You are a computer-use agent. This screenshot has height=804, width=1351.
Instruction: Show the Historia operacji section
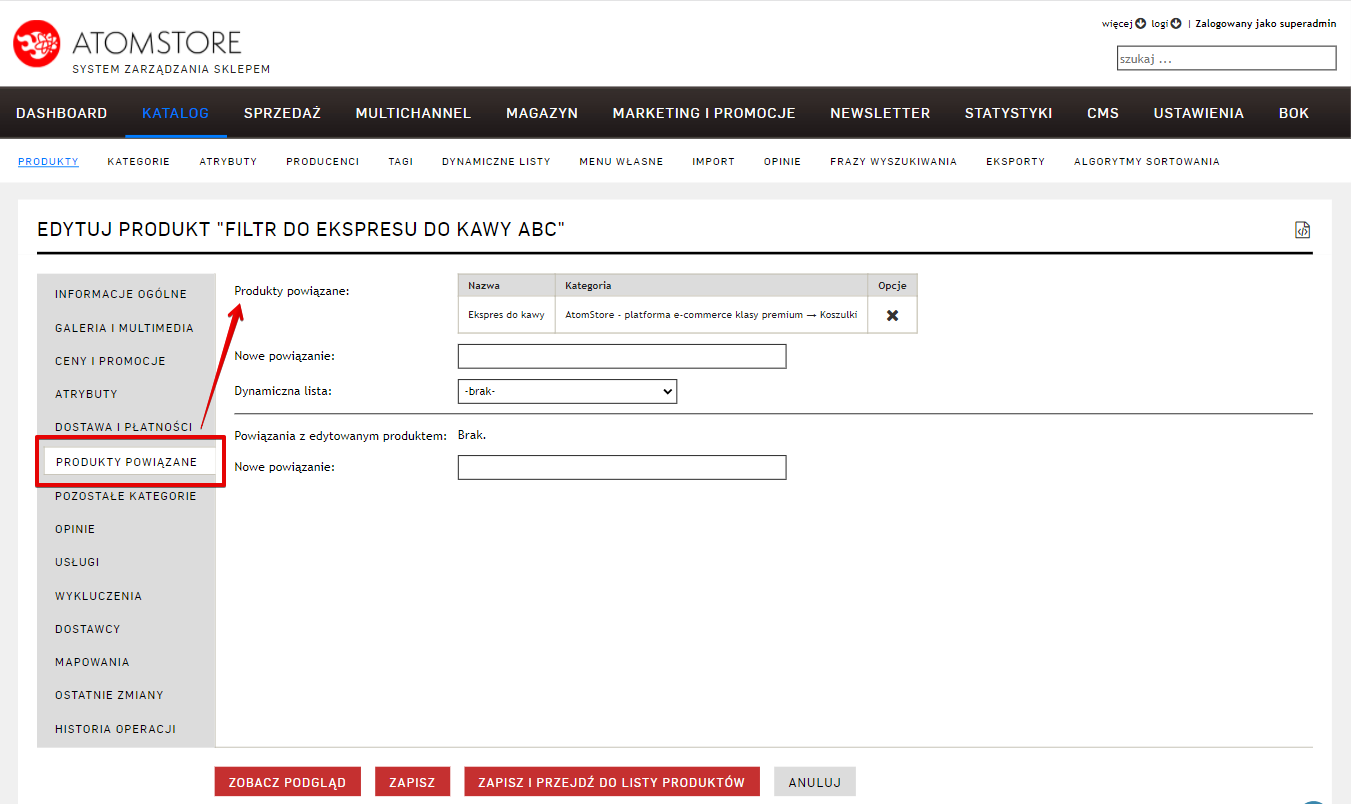115,729
